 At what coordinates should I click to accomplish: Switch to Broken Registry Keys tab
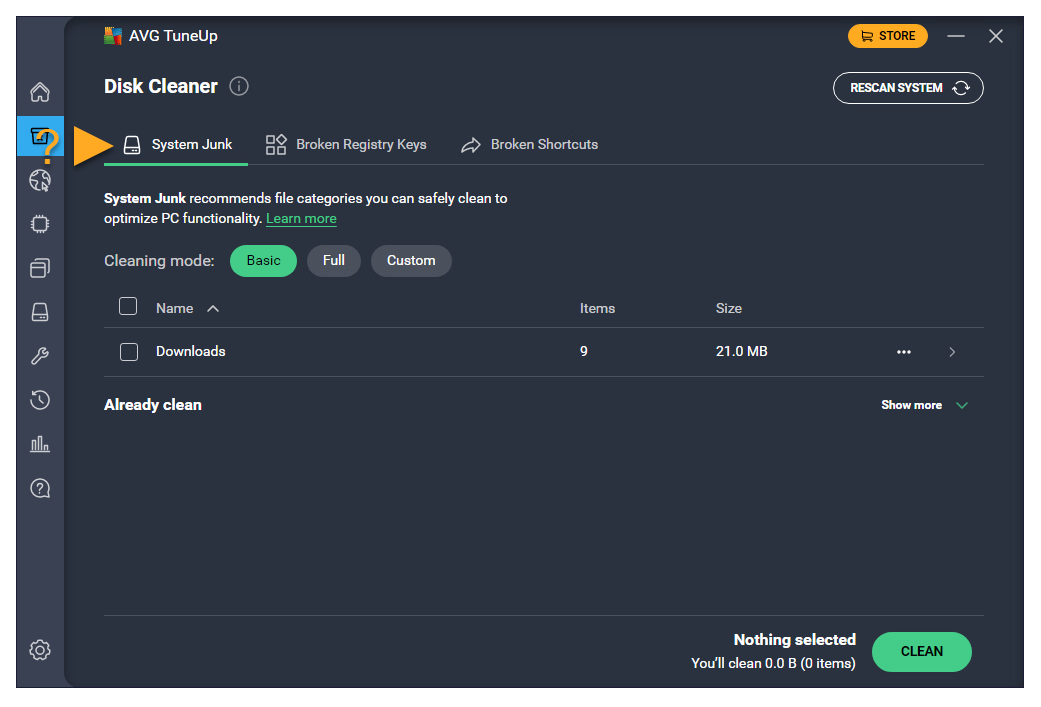tap(346, 145)
